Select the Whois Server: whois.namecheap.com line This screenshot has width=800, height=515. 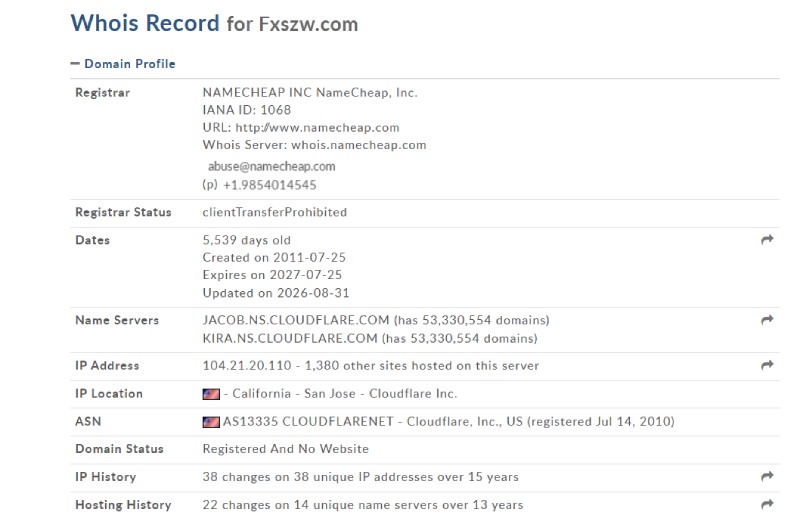pyautogui.click(x=314, y=145)
